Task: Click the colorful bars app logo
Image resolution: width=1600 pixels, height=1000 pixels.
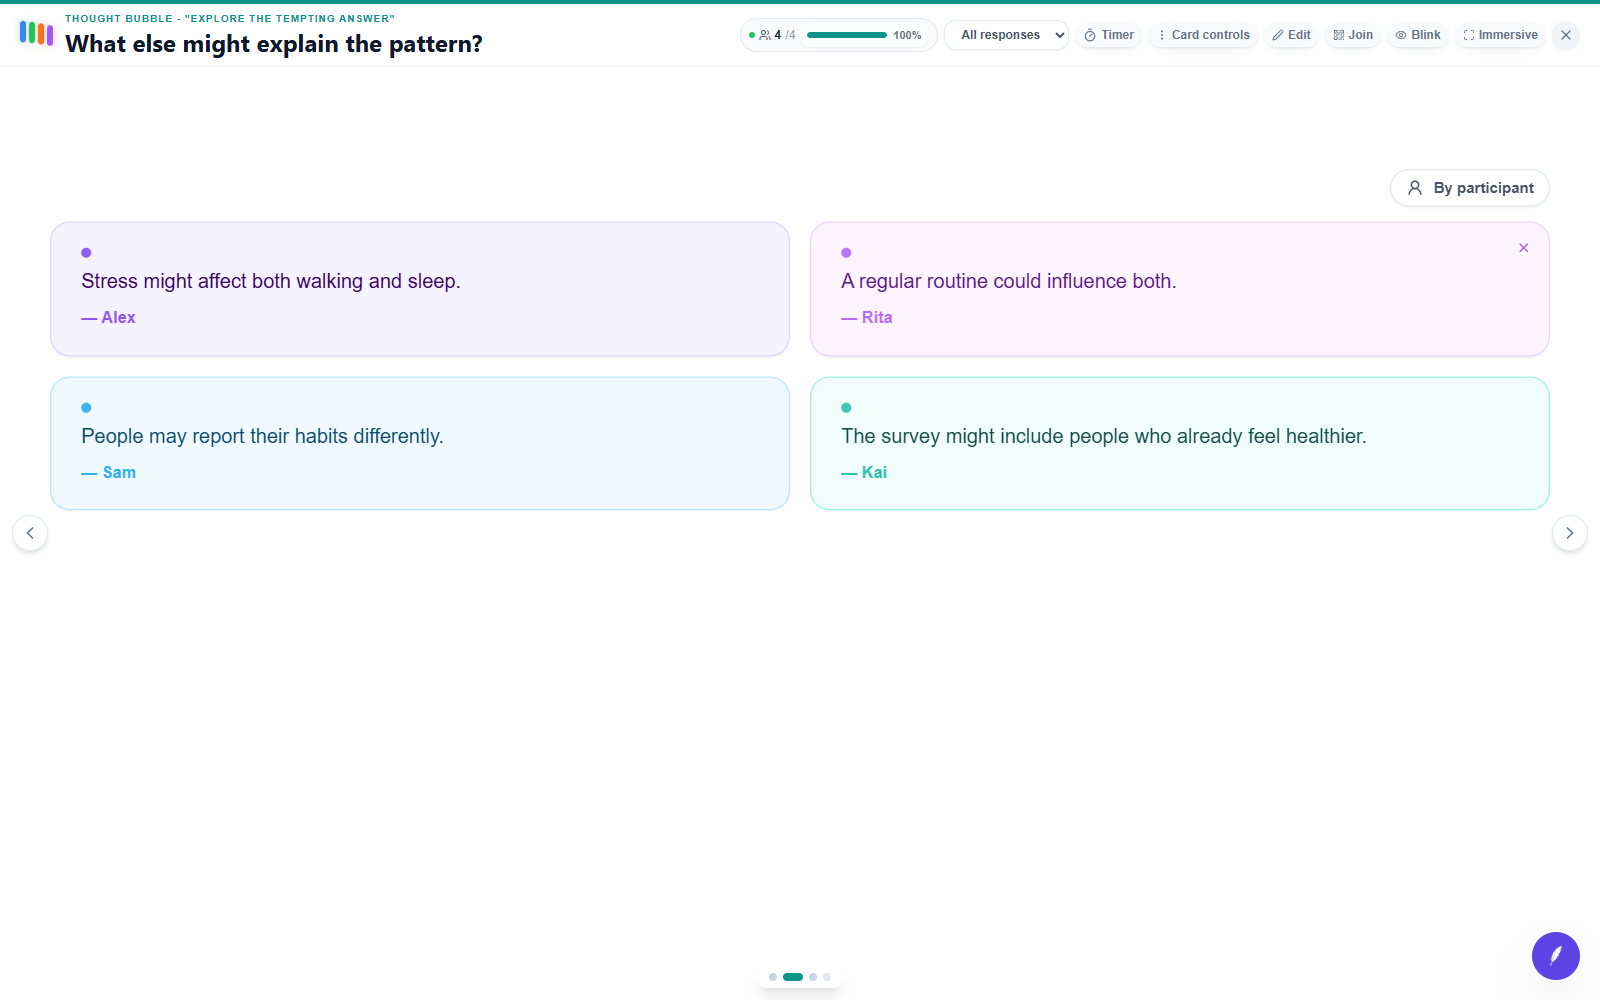Action: coord(36,33)
